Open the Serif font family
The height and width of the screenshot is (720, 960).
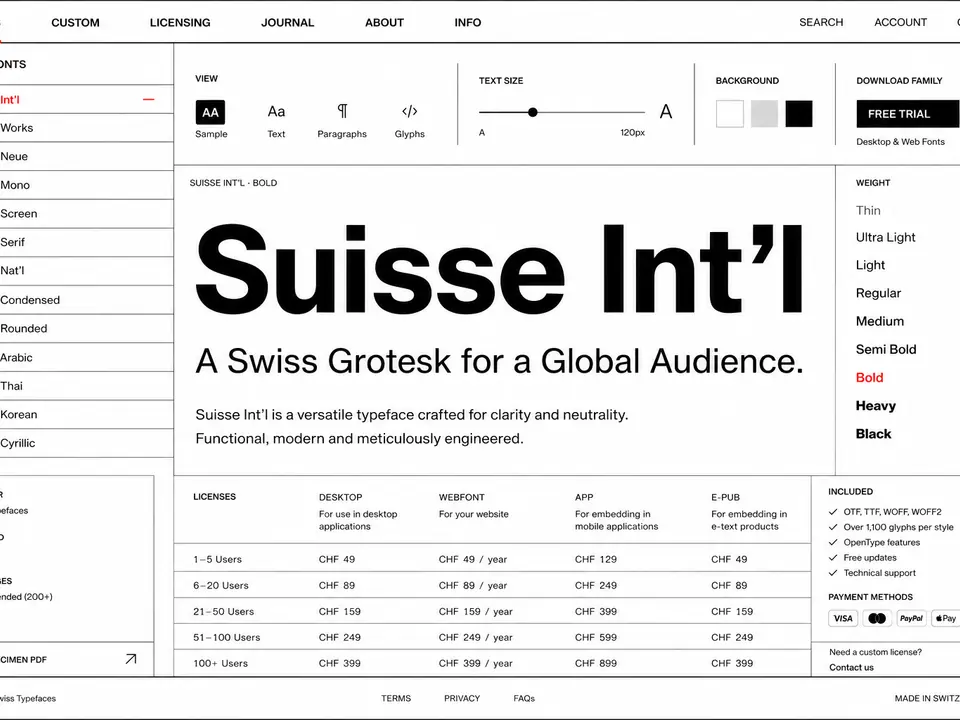coord(84,242)
